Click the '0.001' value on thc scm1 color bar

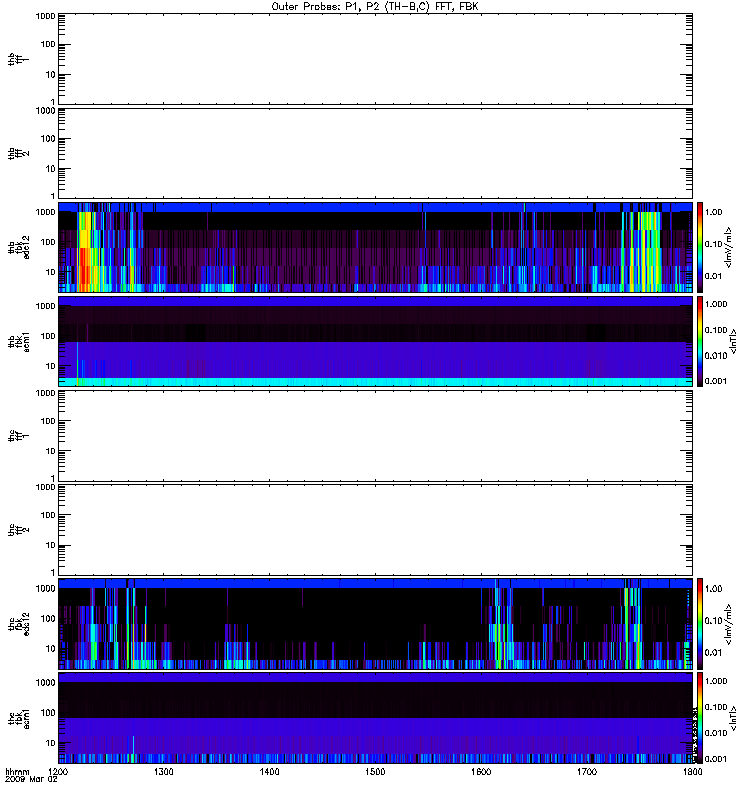[x=716, y=759]
